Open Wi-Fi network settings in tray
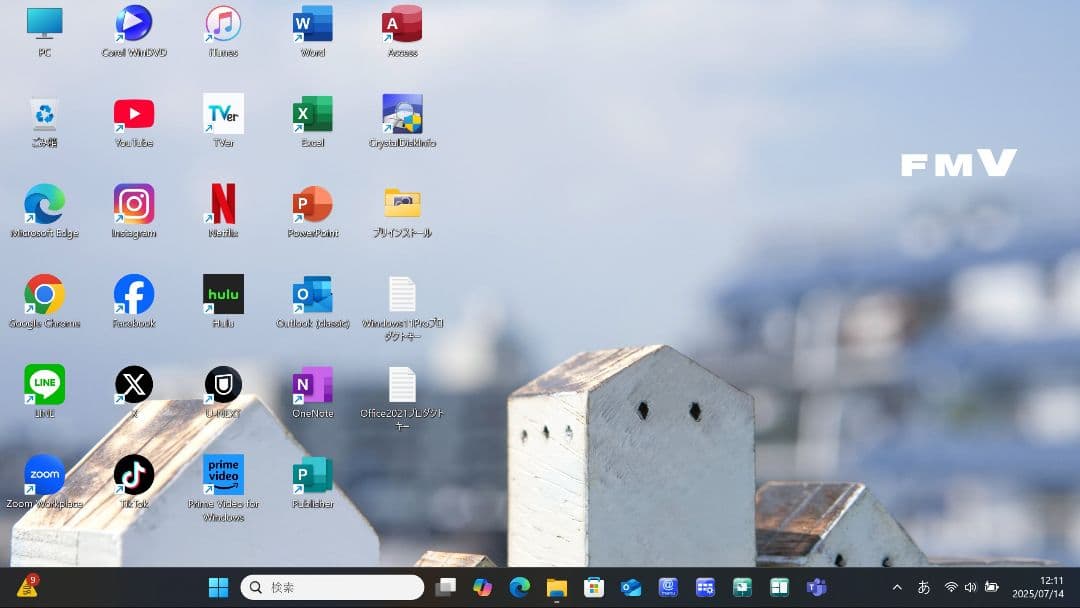 [x=951, y=587]
